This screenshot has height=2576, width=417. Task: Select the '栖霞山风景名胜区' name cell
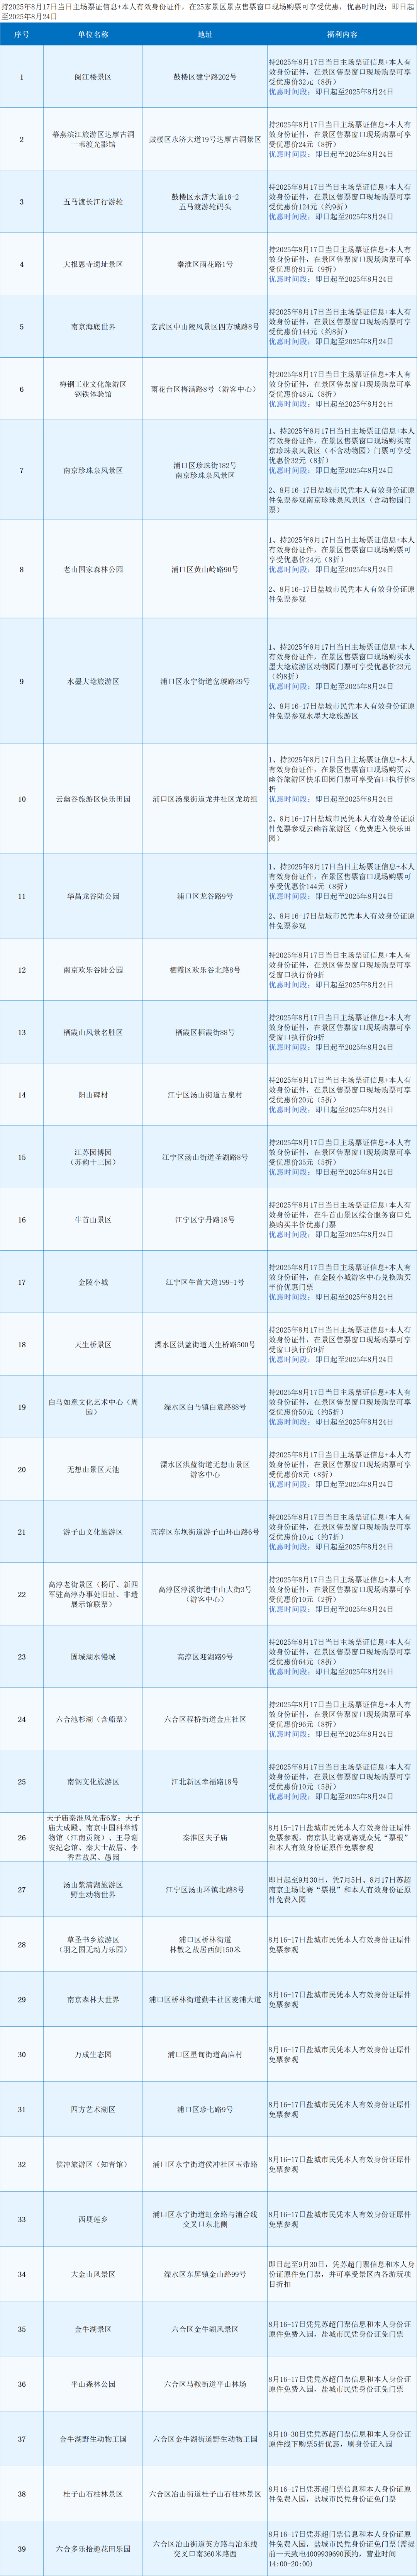tap(93, 1032)
